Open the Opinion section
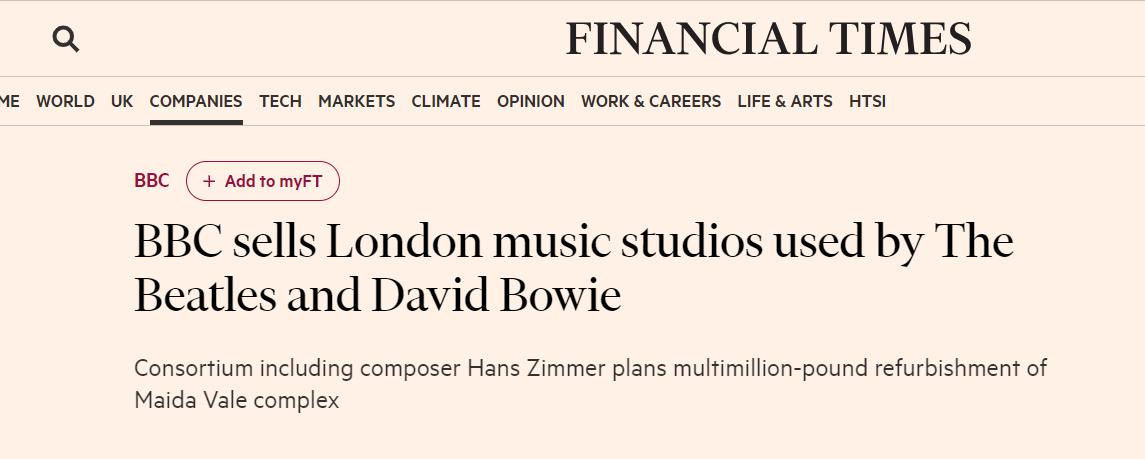Image resolution: width=1145 pixels, height=459 pixels. pos(531,101)
